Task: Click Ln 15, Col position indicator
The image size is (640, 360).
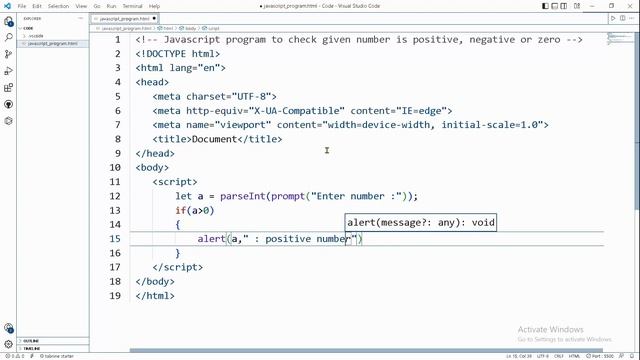Action: [519, 356]
